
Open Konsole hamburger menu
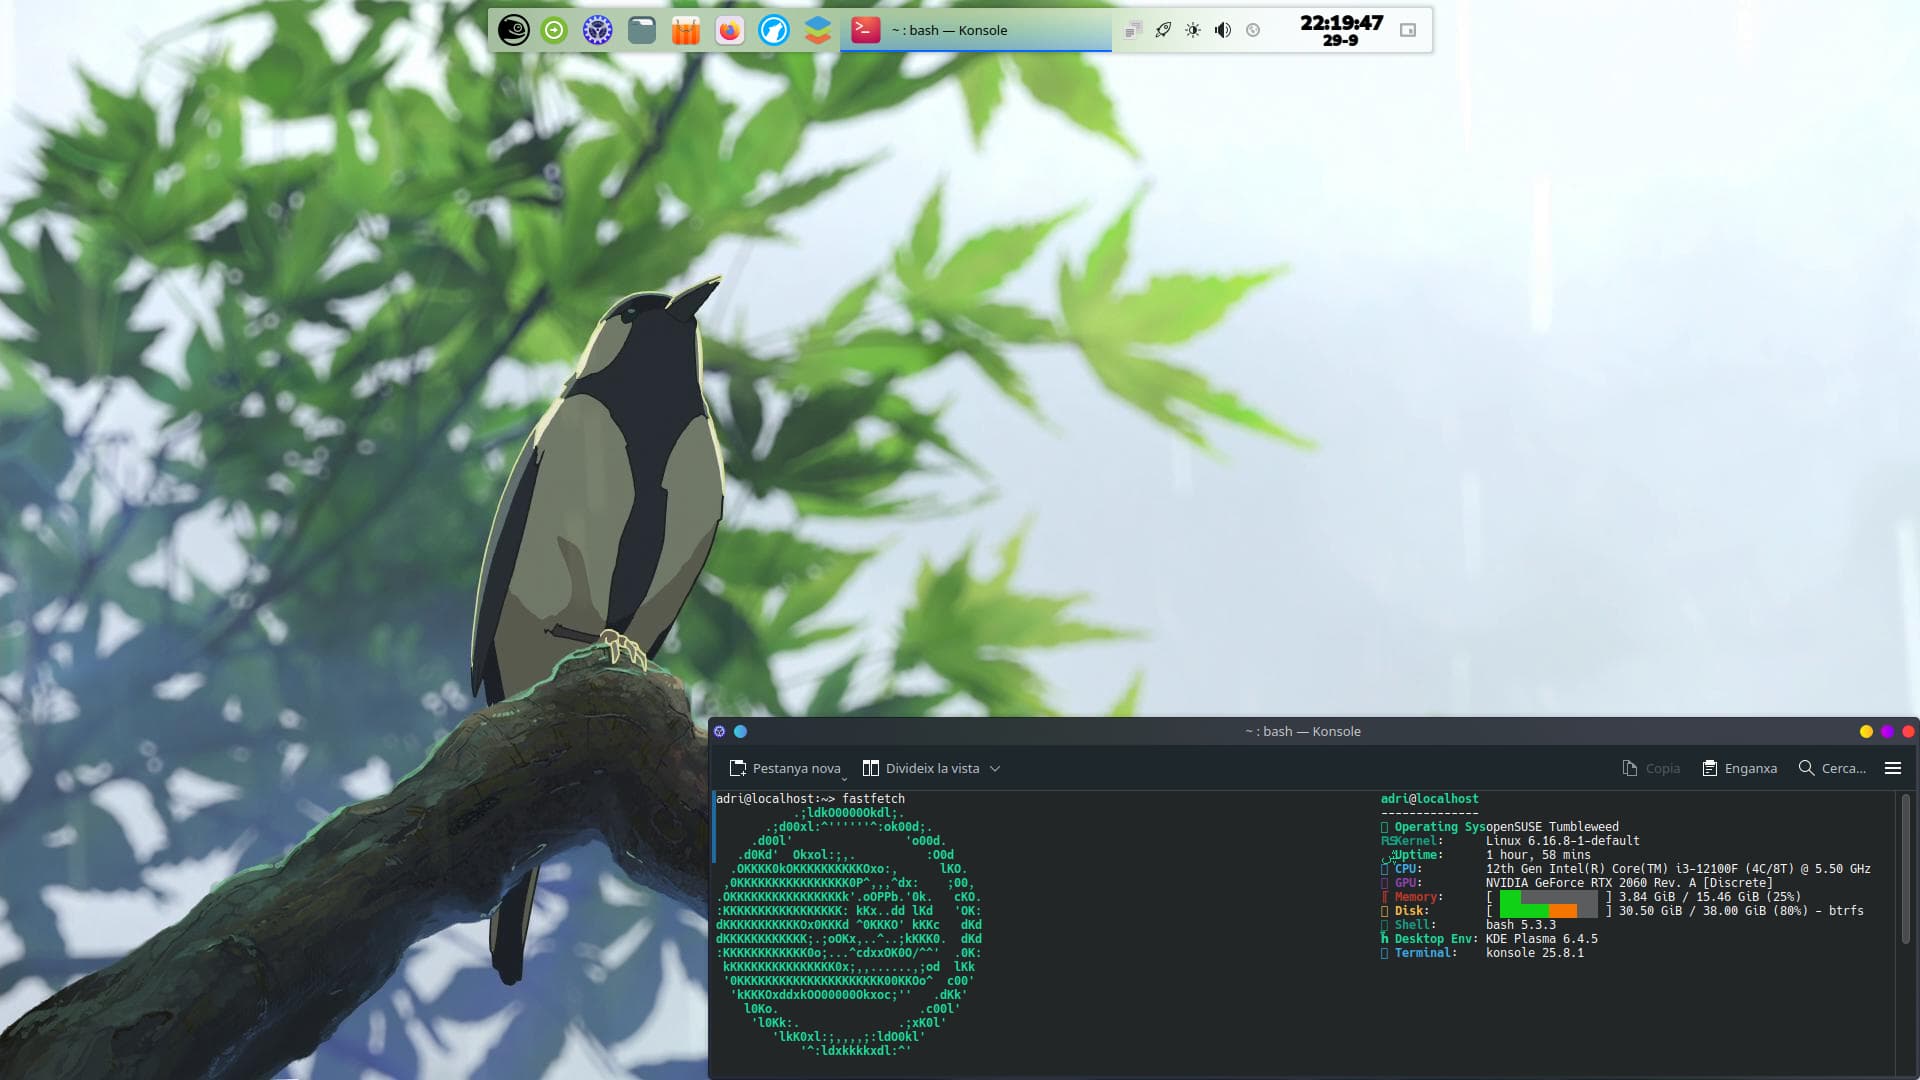(1892, 768)
